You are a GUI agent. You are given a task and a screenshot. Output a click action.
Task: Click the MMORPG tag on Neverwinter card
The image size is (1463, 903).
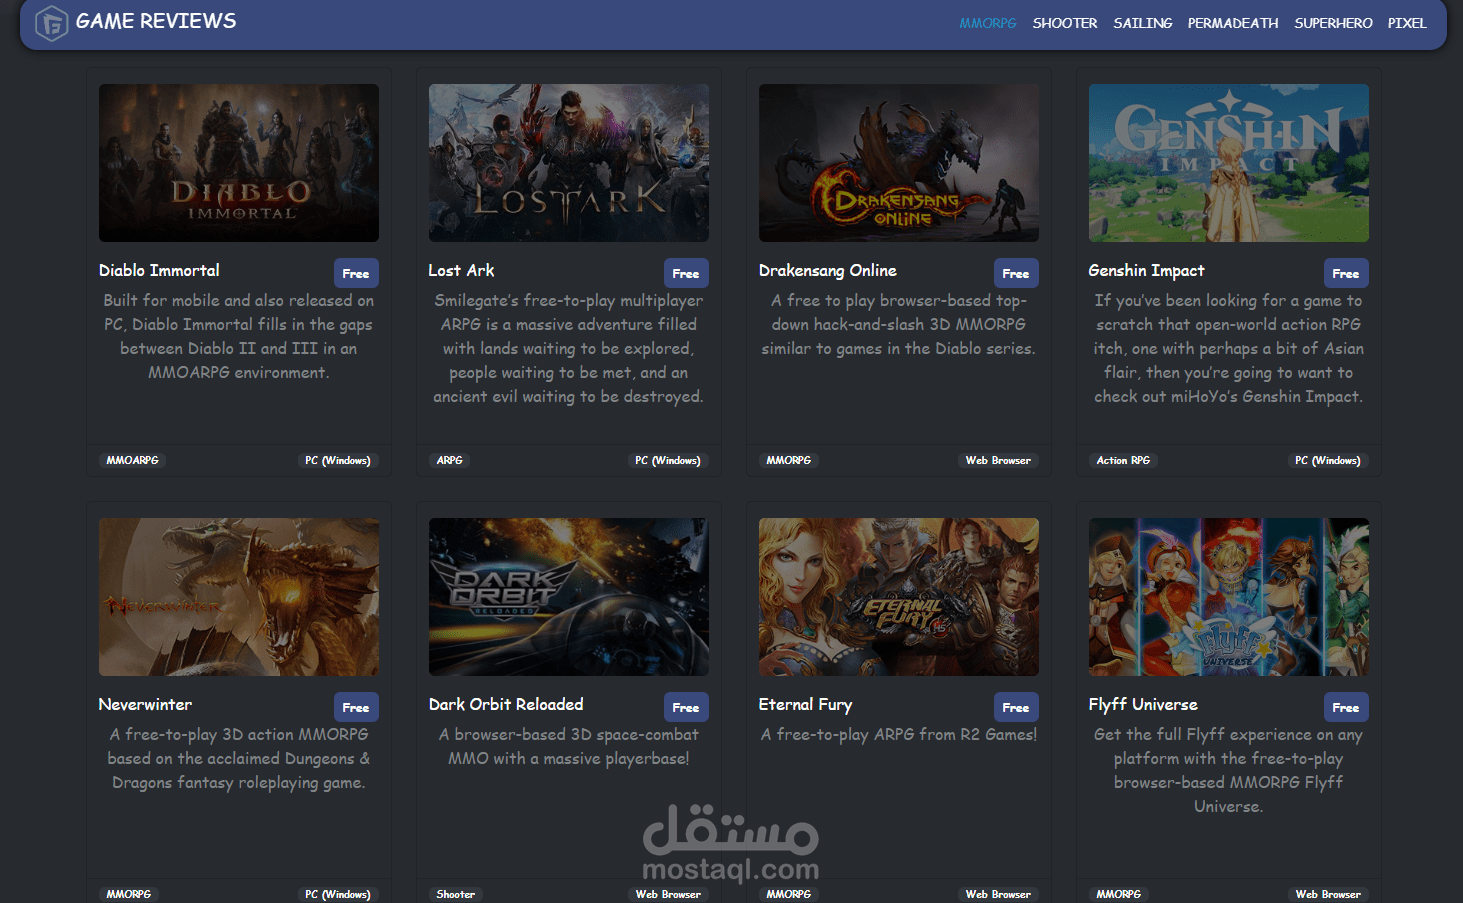(129, 894)
